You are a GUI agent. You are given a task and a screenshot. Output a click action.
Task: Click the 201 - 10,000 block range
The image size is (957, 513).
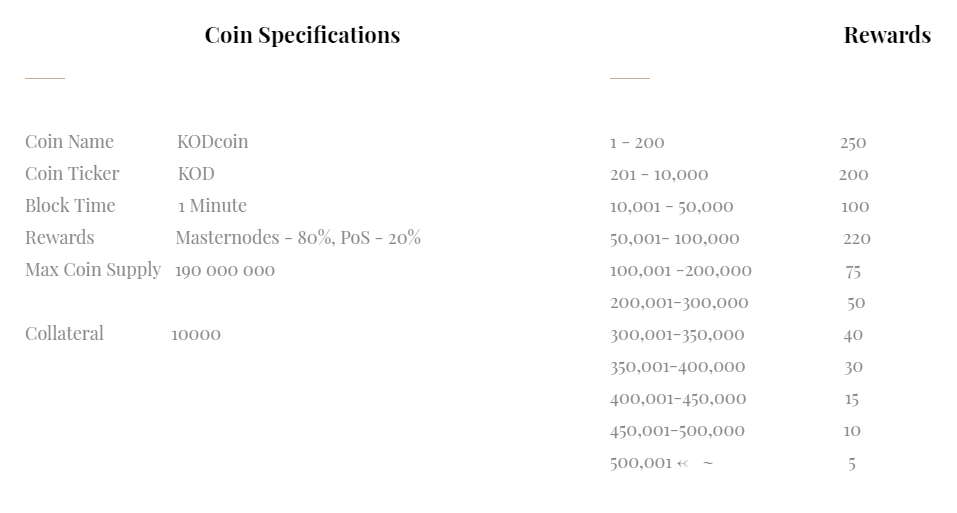click(659, 175)
